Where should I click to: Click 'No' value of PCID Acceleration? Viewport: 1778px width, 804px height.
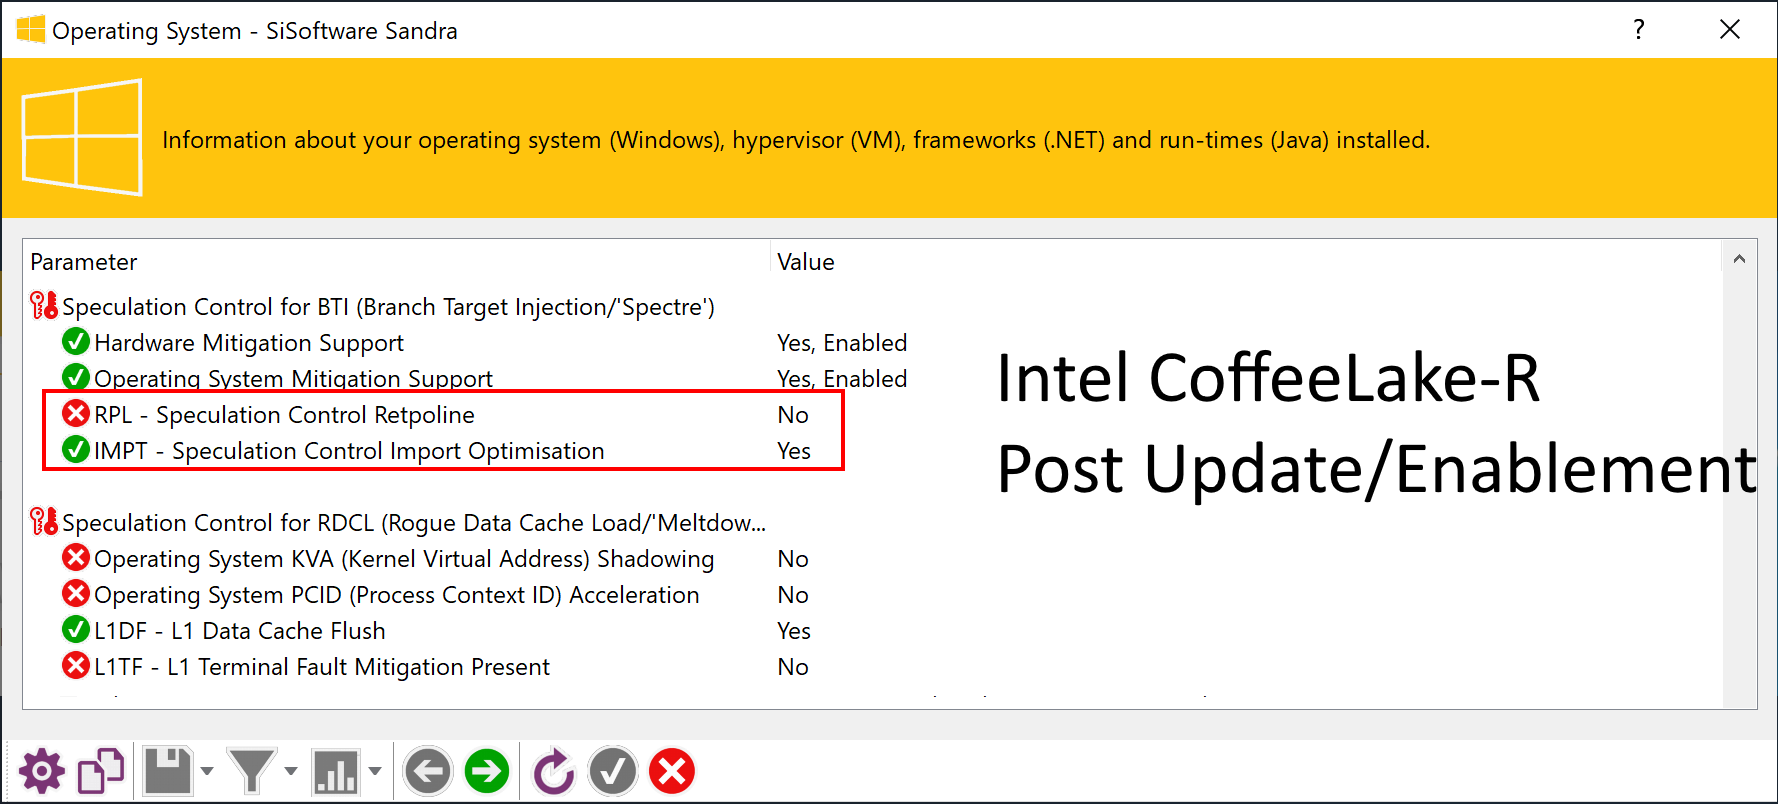click(793, 595)
